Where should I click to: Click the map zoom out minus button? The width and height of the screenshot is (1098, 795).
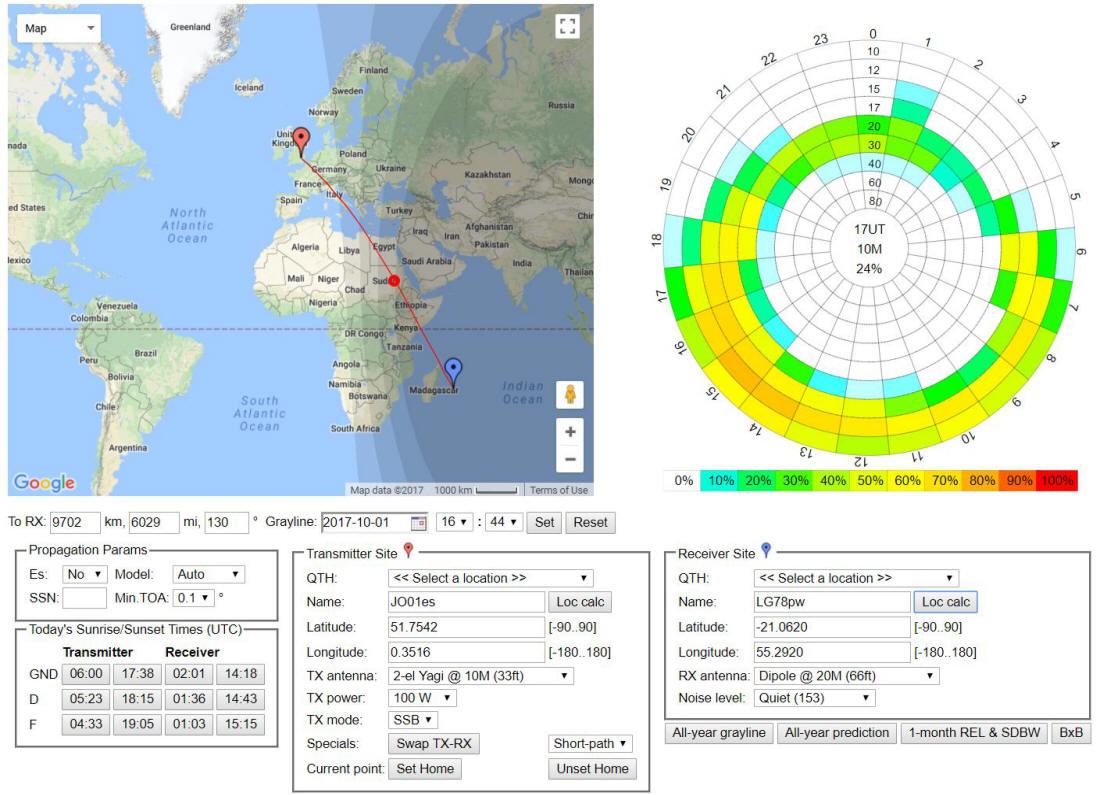570,460
